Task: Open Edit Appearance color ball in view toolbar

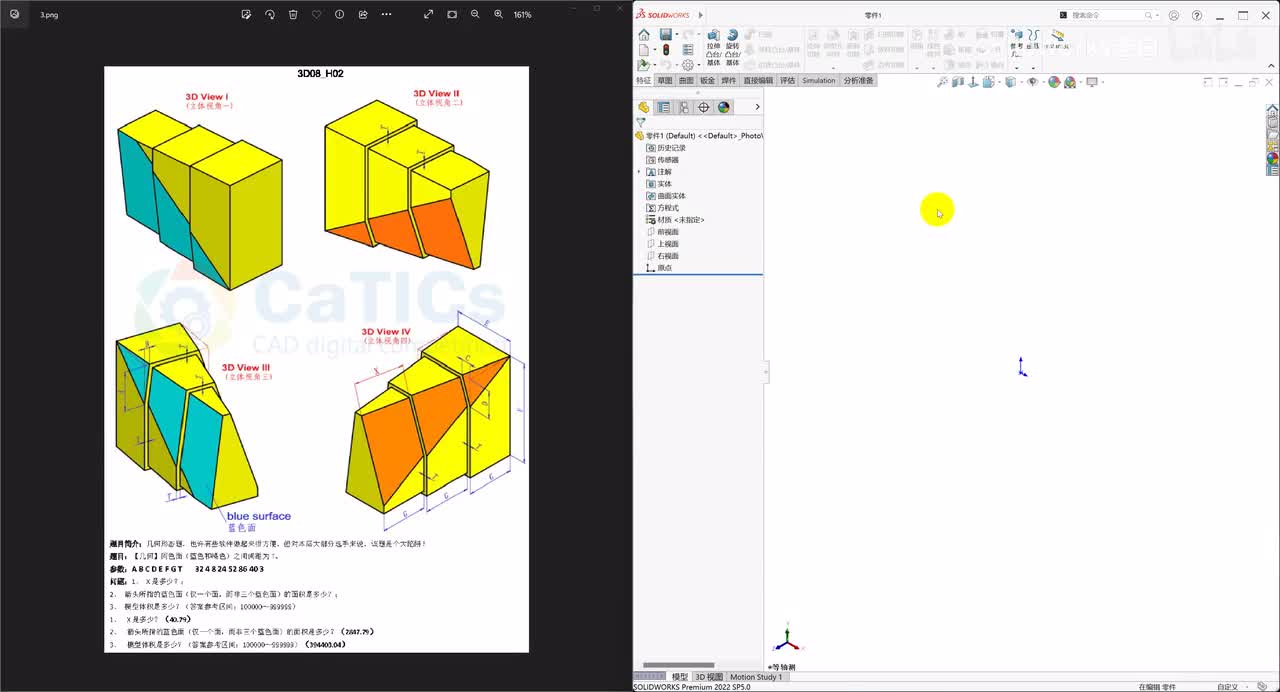Action: (1054, 82)
